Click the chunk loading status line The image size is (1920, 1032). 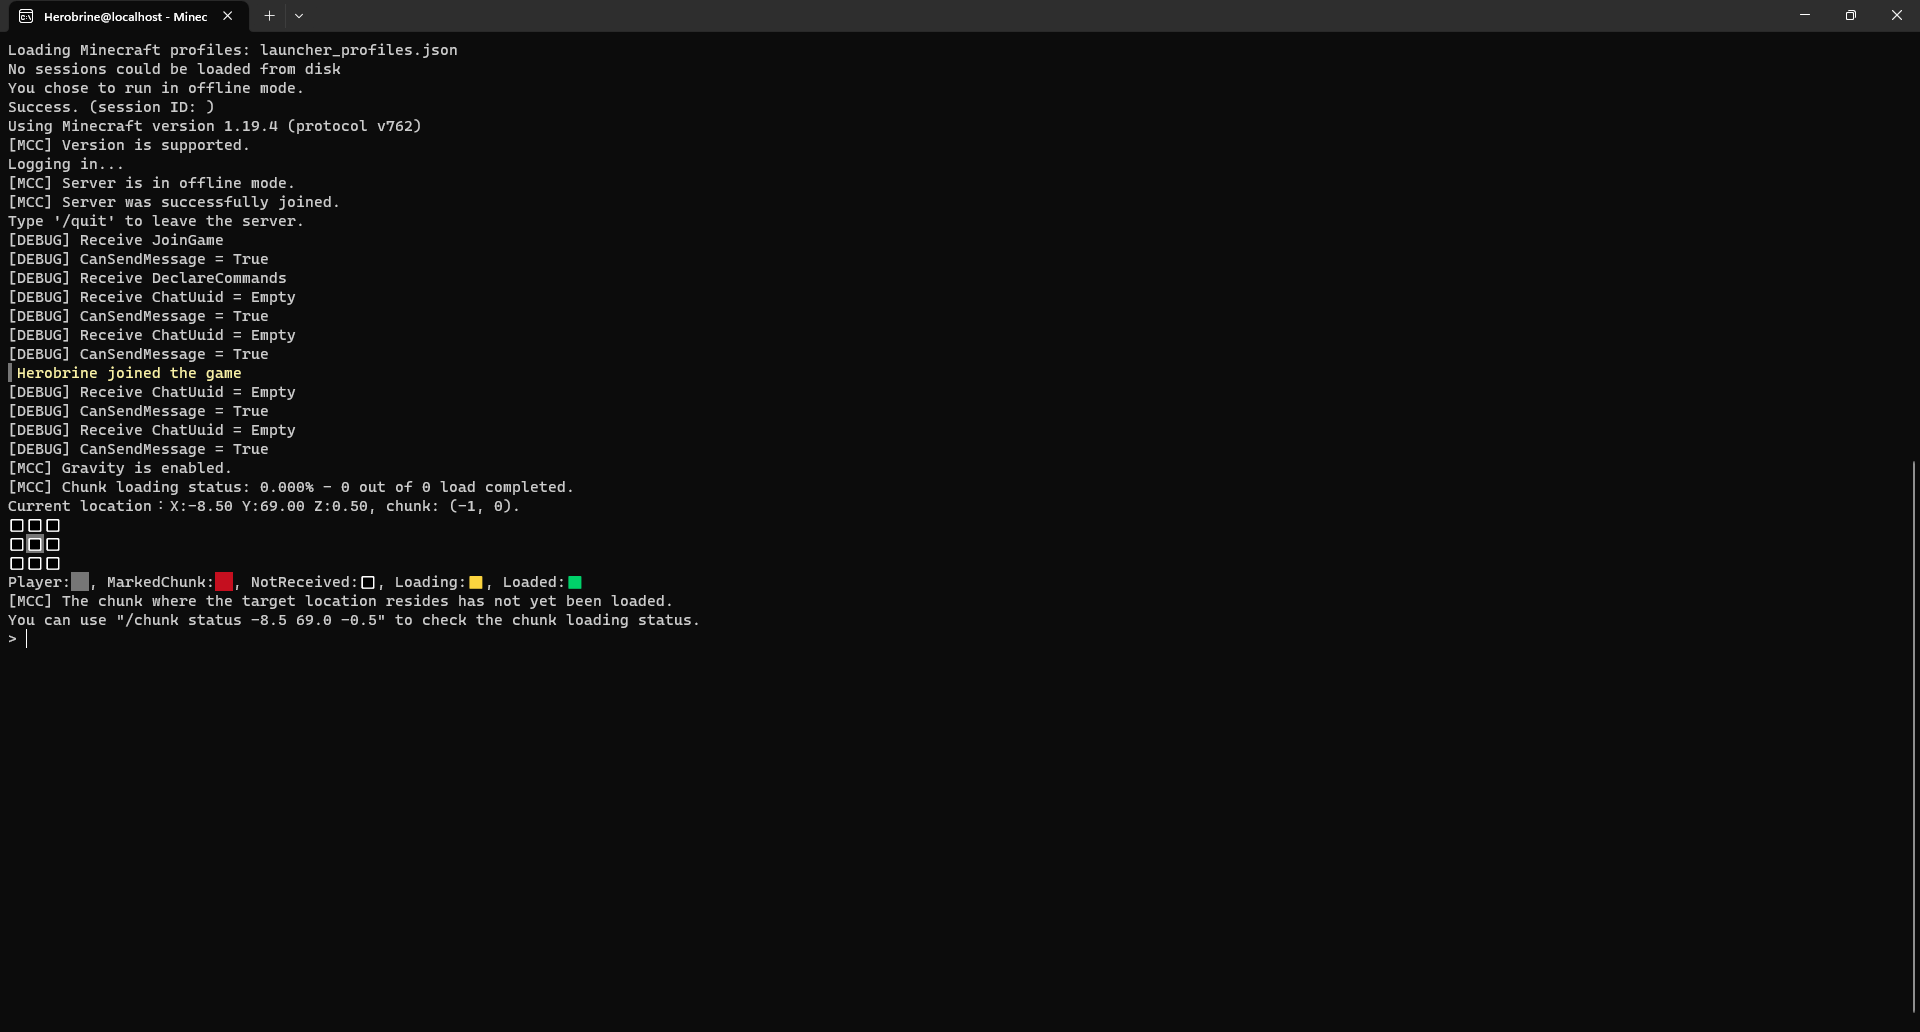tap(290, 487)
